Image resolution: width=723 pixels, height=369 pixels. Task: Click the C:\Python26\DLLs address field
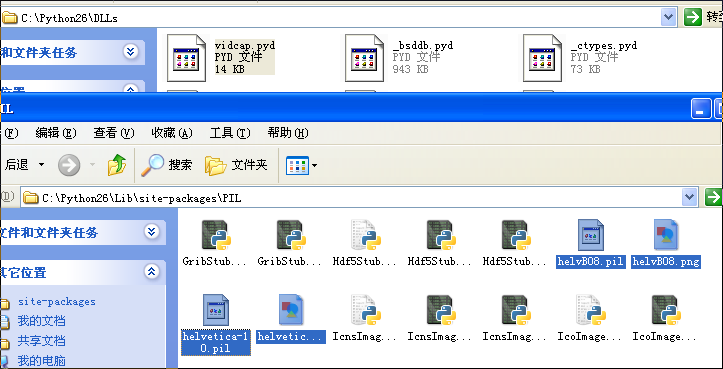[x=339, y=18]
